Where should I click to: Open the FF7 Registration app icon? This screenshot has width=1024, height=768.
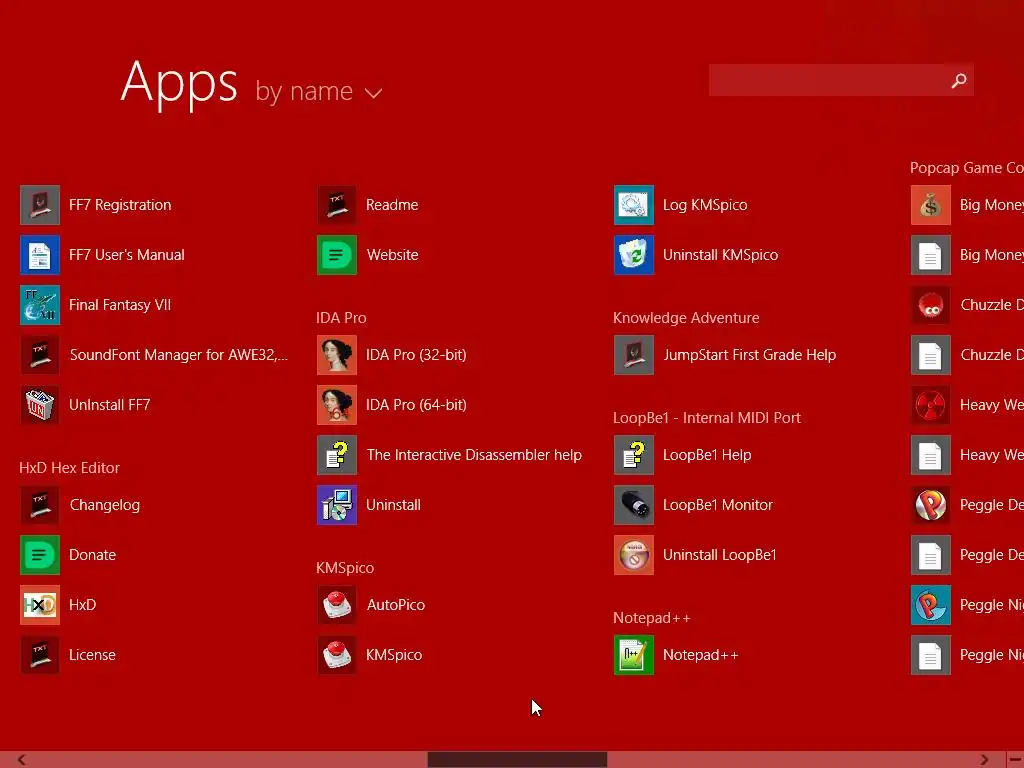click(40, 205)
